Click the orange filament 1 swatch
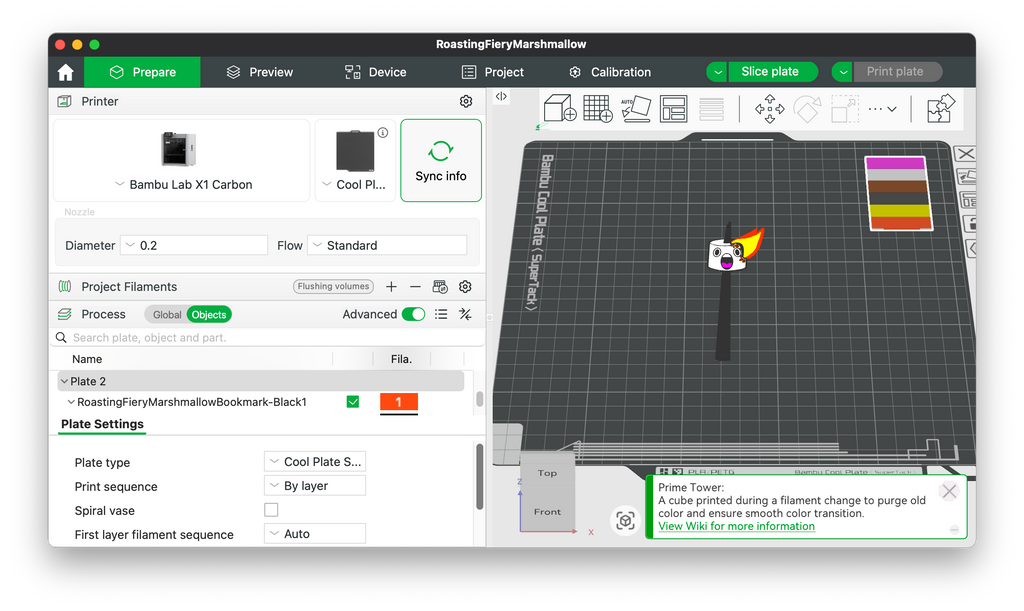Viewport: 1024px width, 611px height. [x=398, y=402]
